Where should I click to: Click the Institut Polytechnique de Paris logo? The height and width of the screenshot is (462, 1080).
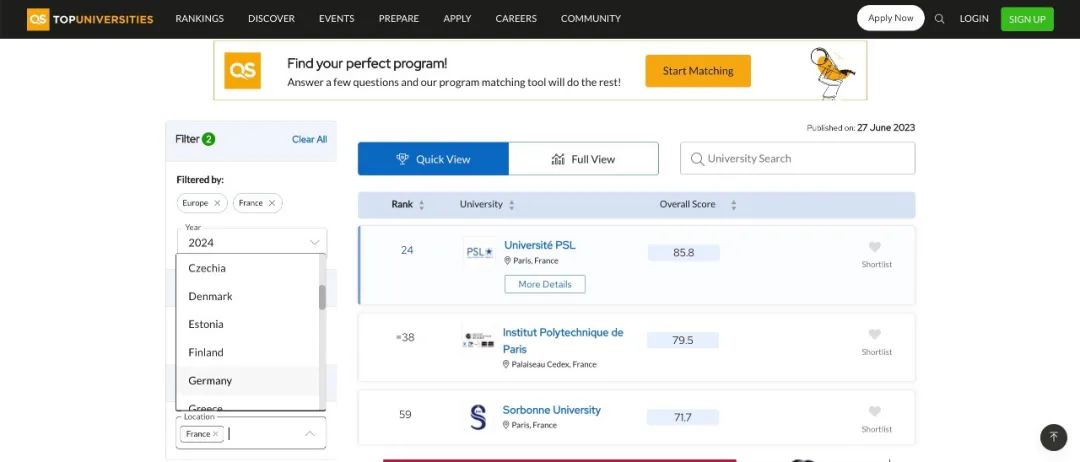pyautogui.click(x=479, y=339)
